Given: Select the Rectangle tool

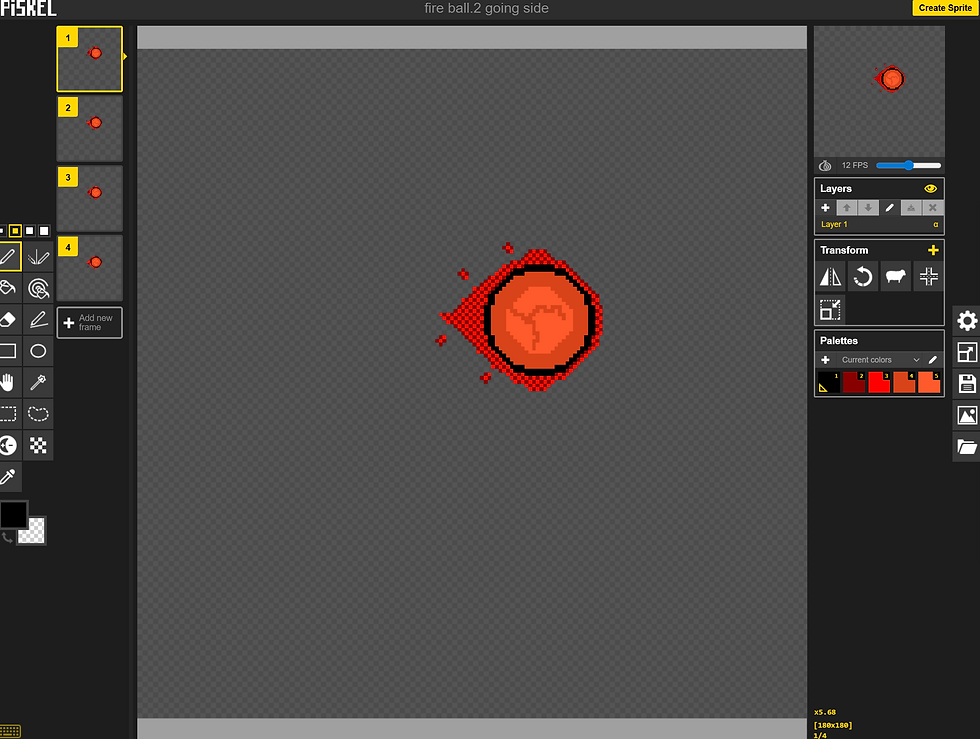Looking at the screenshot, I should [9, 351].
